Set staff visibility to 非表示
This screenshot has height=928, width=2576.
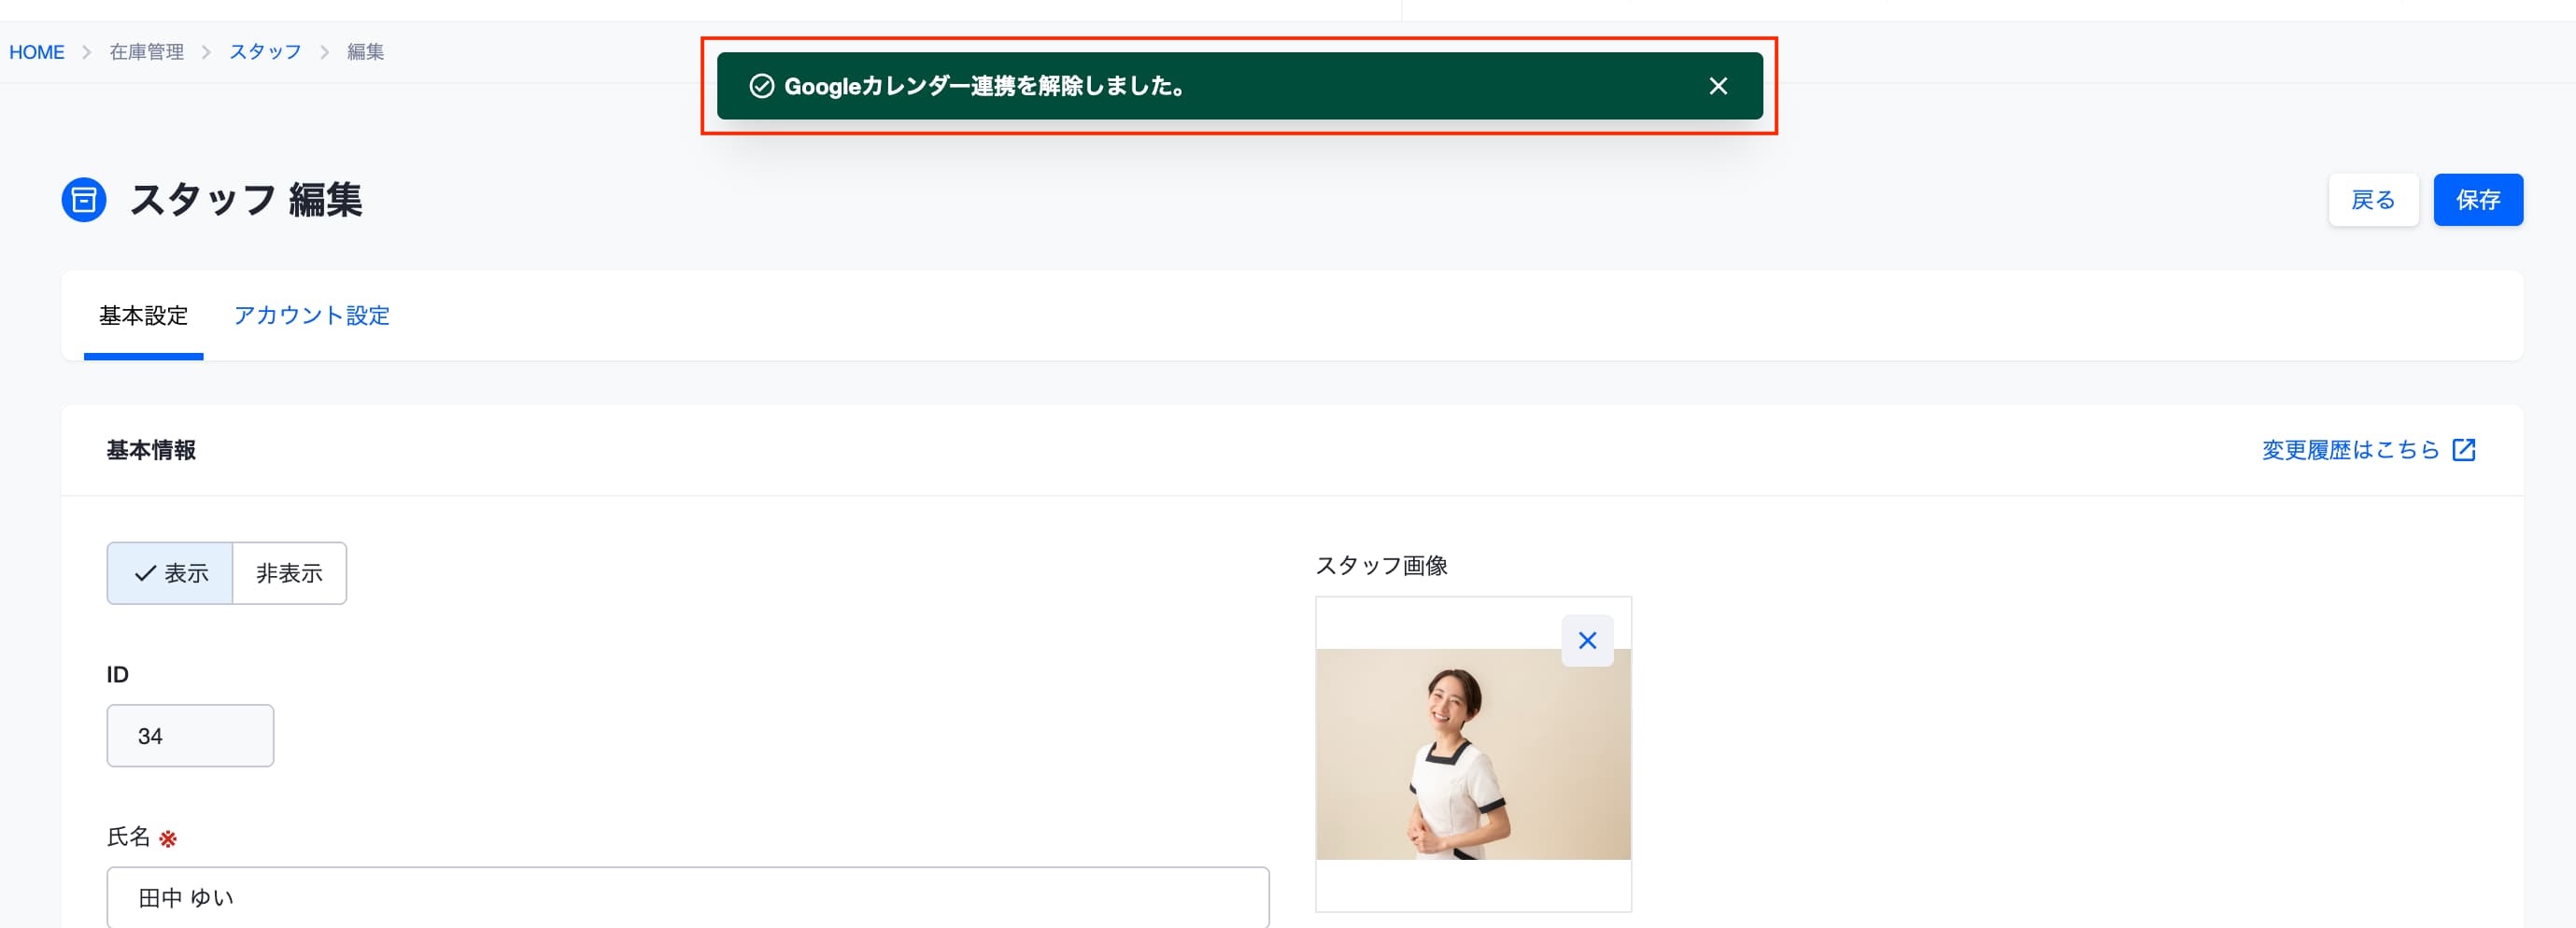tap(290, 573)
